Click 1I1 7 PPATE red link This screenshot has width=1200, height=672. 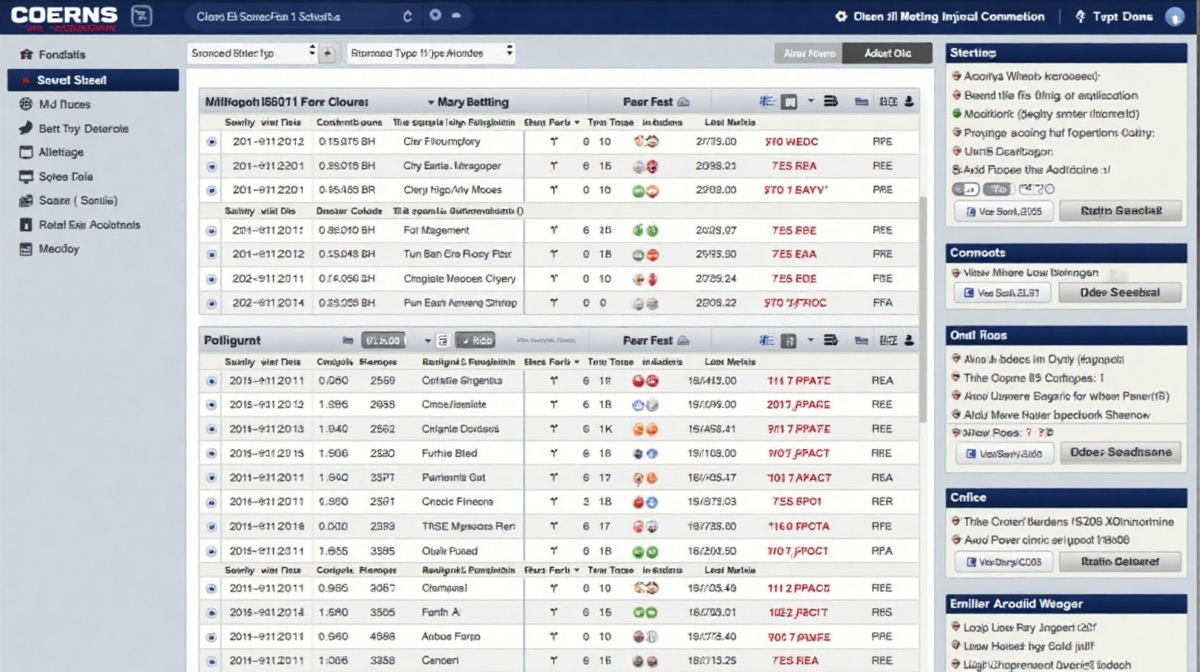click(x=798, y=381)
